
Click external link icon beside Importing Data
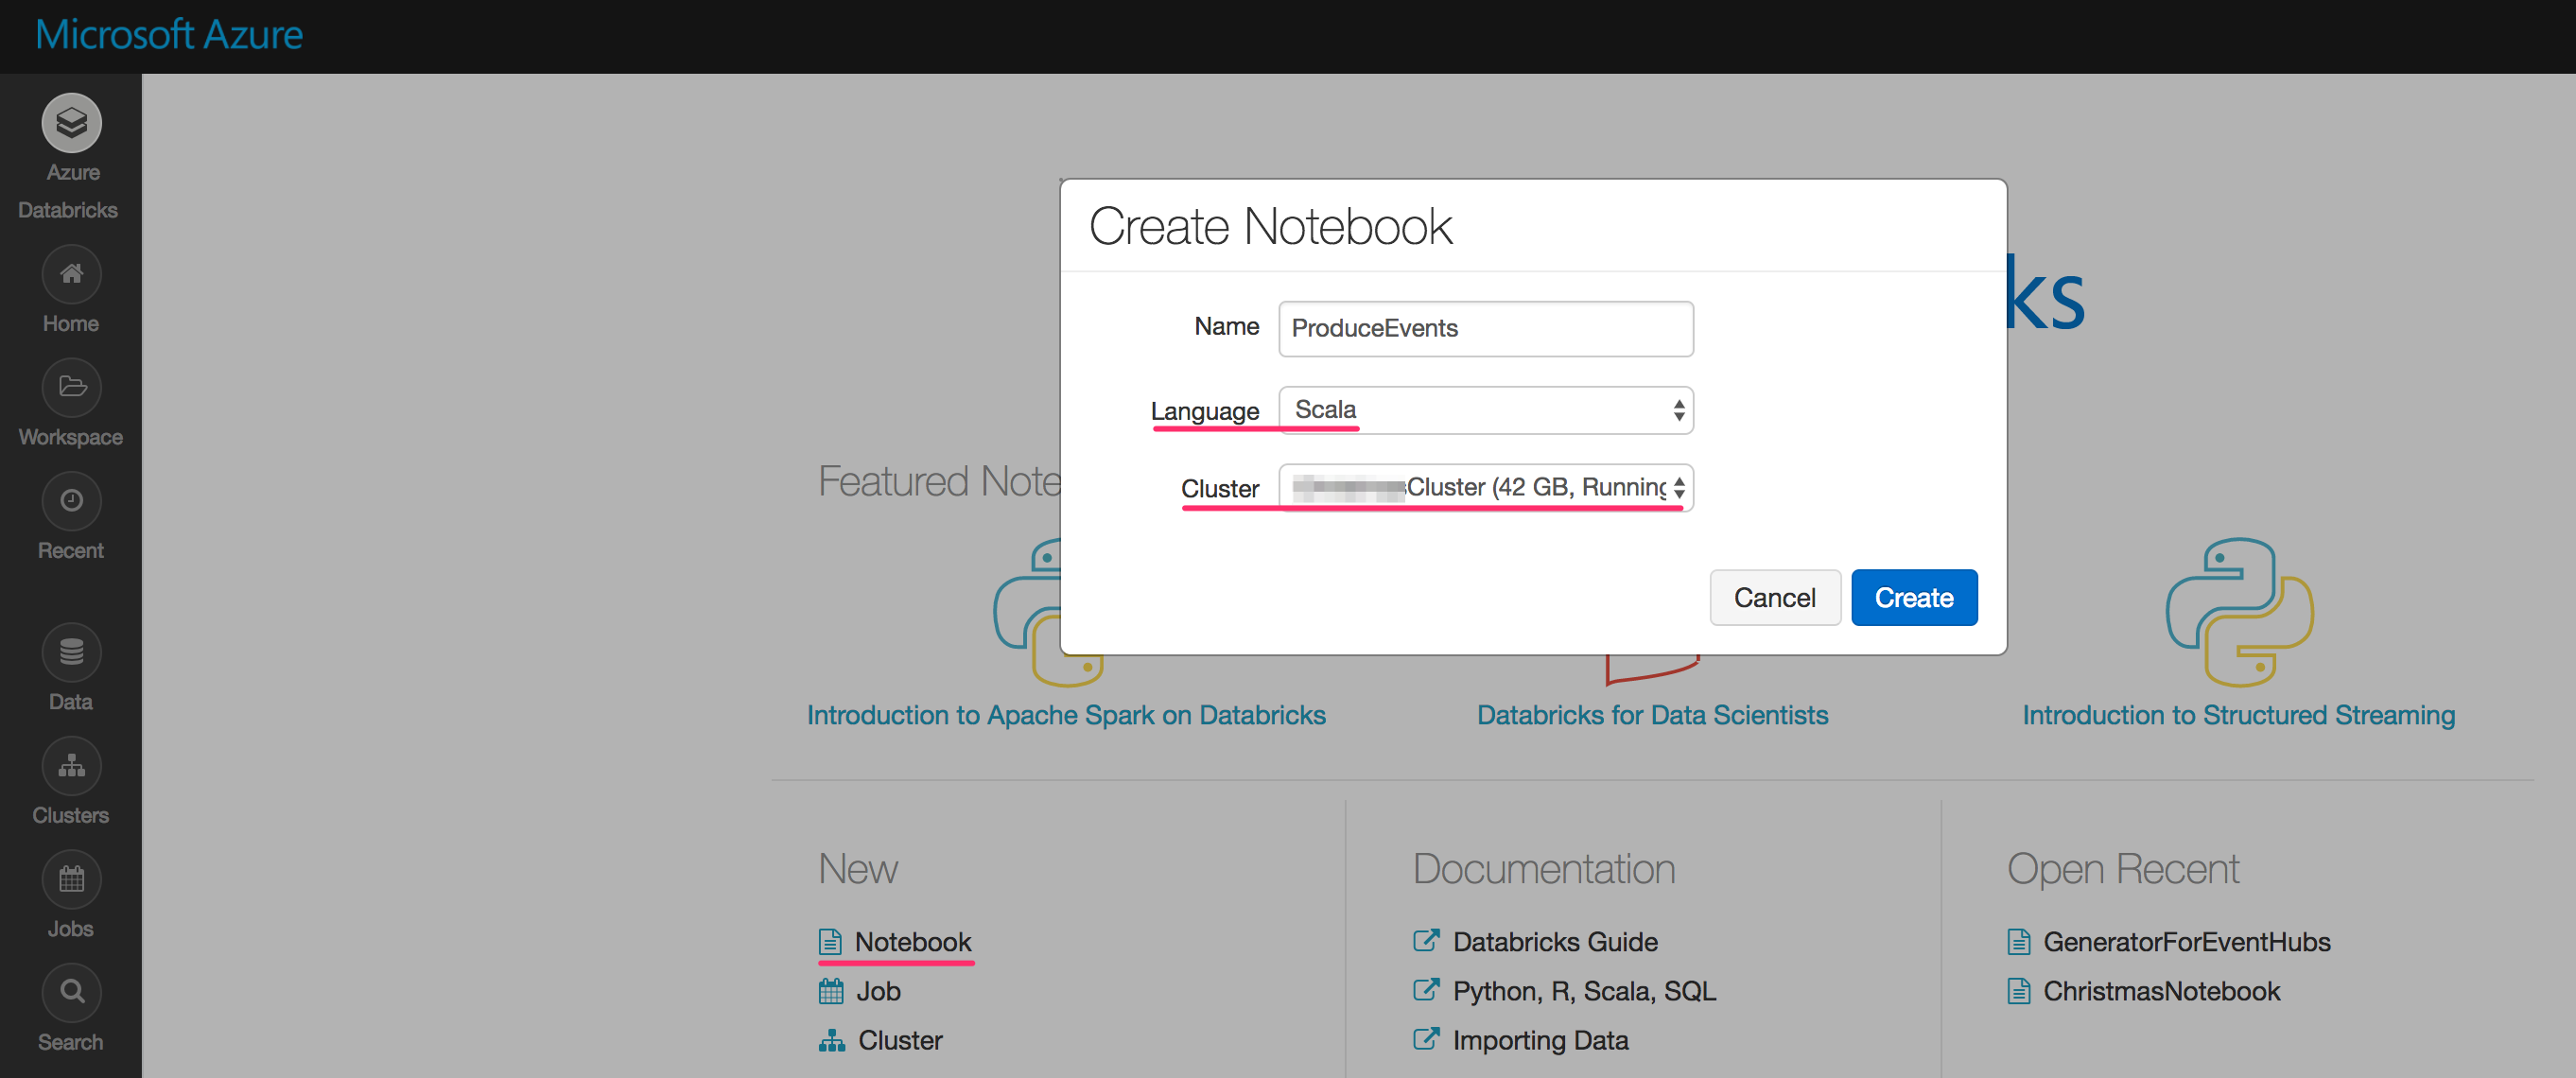tap(1426, 1039)
